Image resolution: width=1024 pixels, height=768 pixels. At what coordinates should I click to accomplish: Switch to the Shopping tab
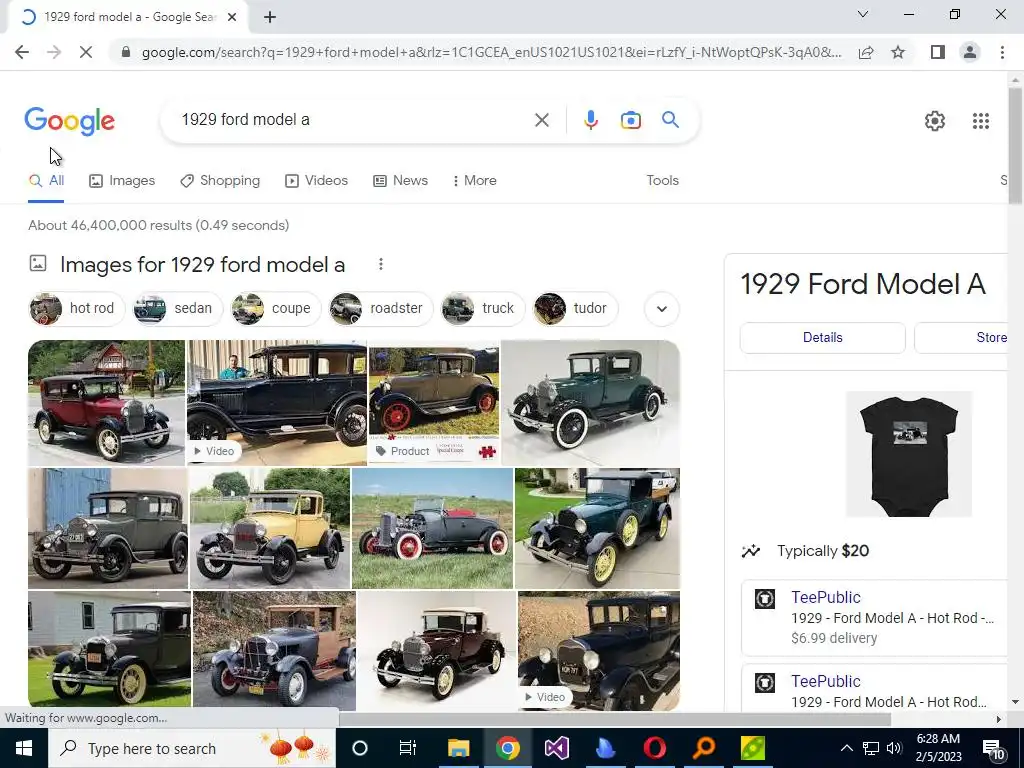[x=220, y=181]
